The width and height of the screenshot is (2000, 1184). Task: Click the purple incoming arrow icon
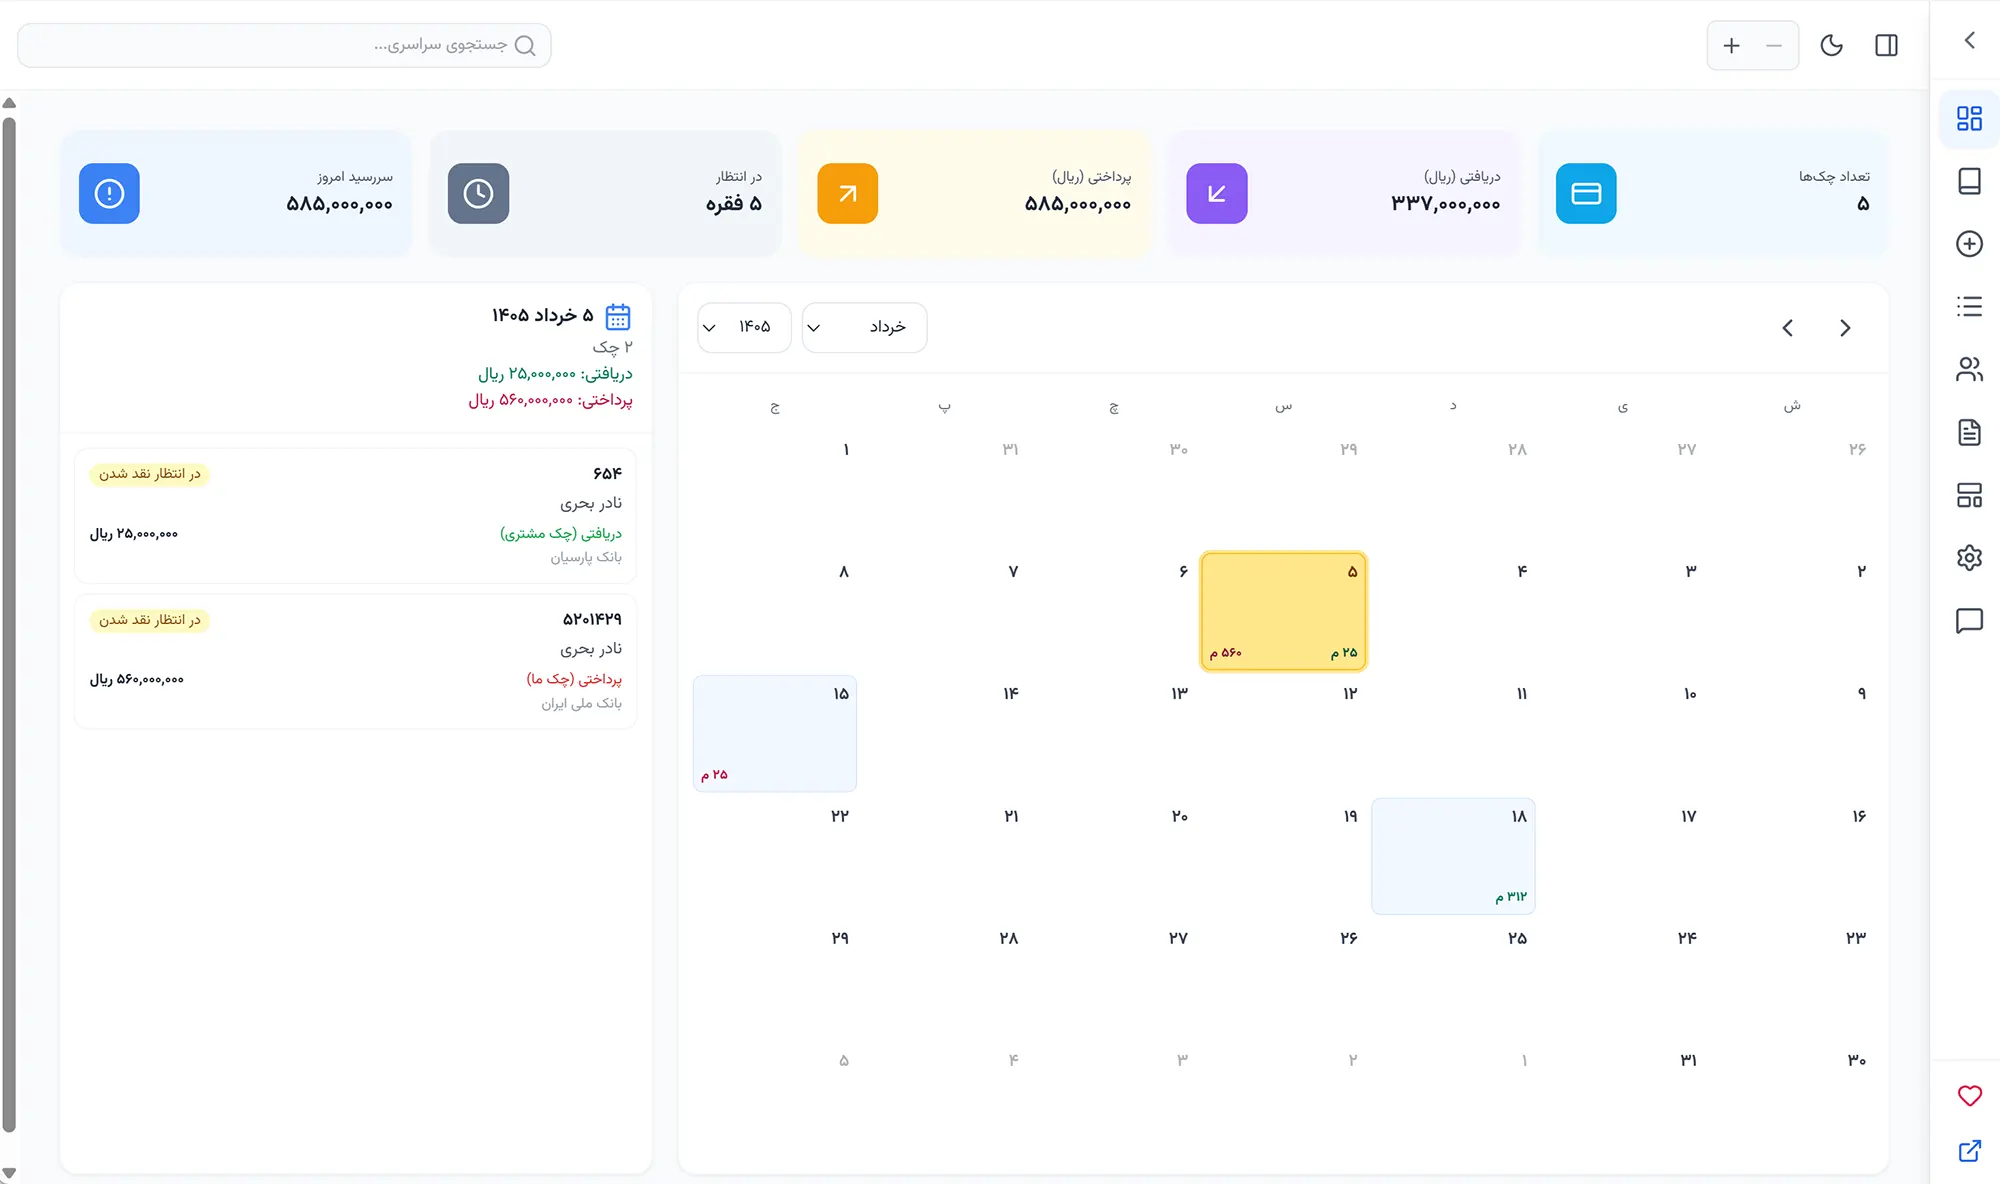[1217, 193]
